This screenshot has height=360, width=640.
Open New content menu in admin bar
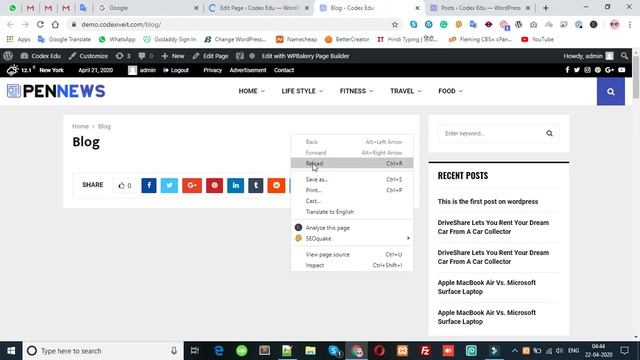coord(173,56)
